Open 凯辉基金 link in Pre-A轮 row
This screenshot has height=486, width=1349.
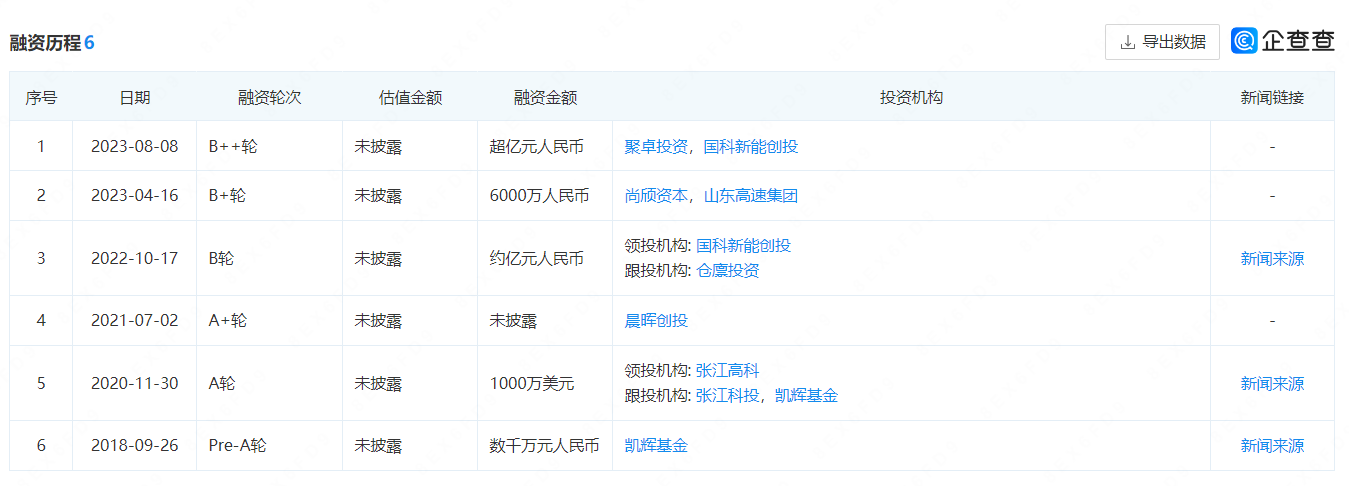656,446
